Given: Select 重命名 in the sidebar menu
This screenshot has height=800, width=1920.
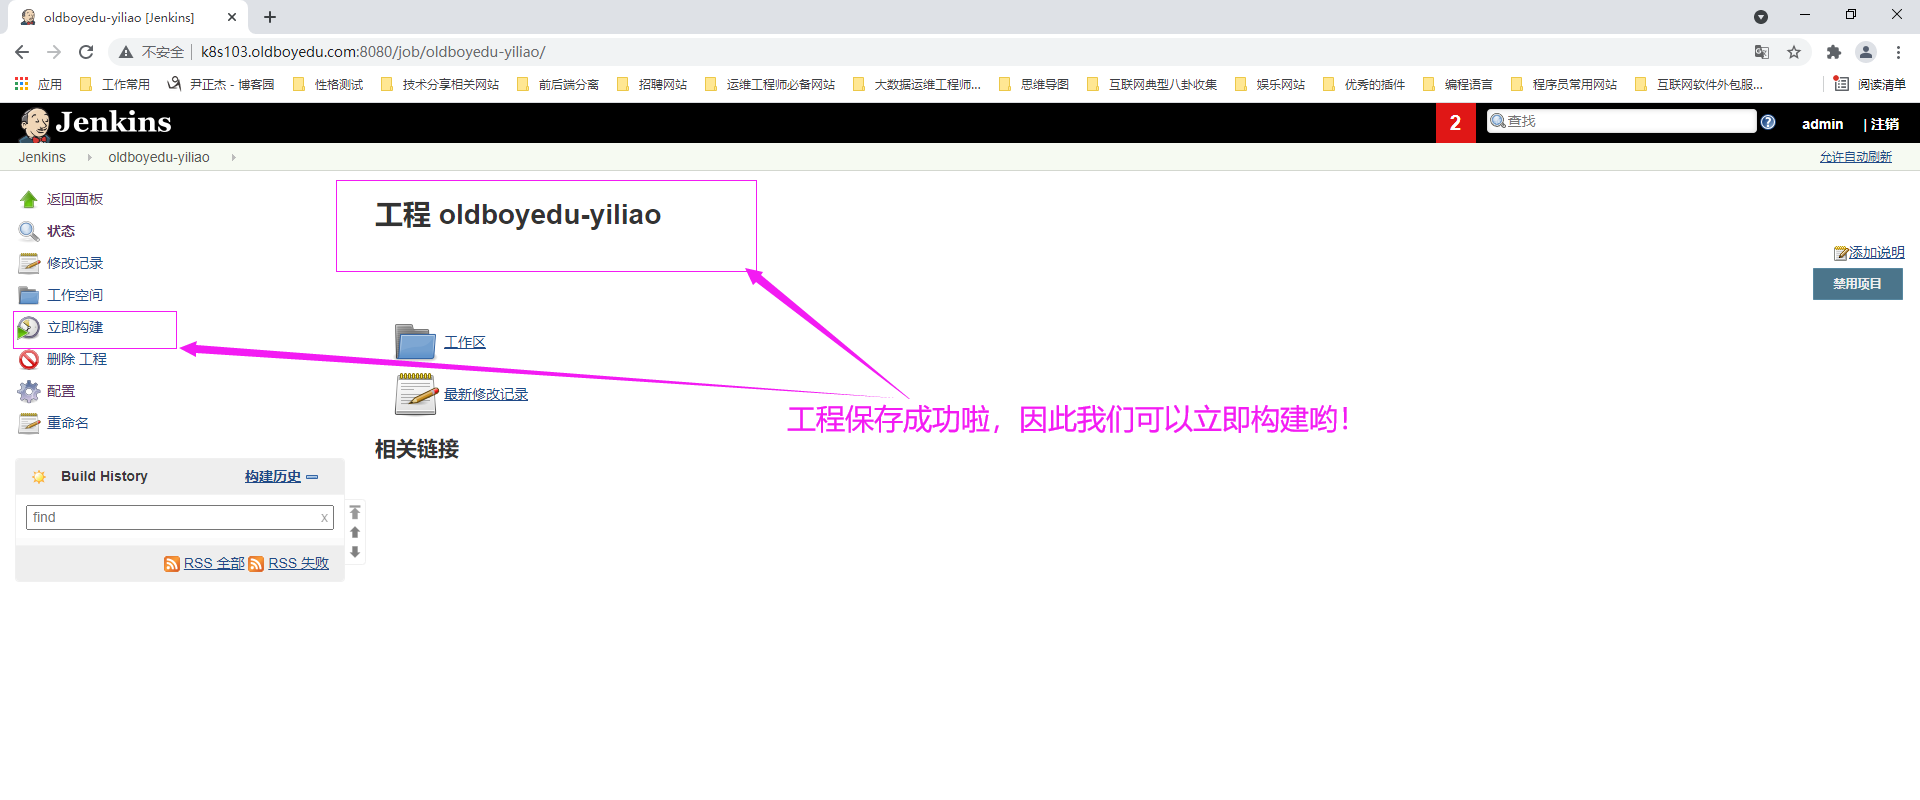Looking at the screenshot, I should pos(68,424).
